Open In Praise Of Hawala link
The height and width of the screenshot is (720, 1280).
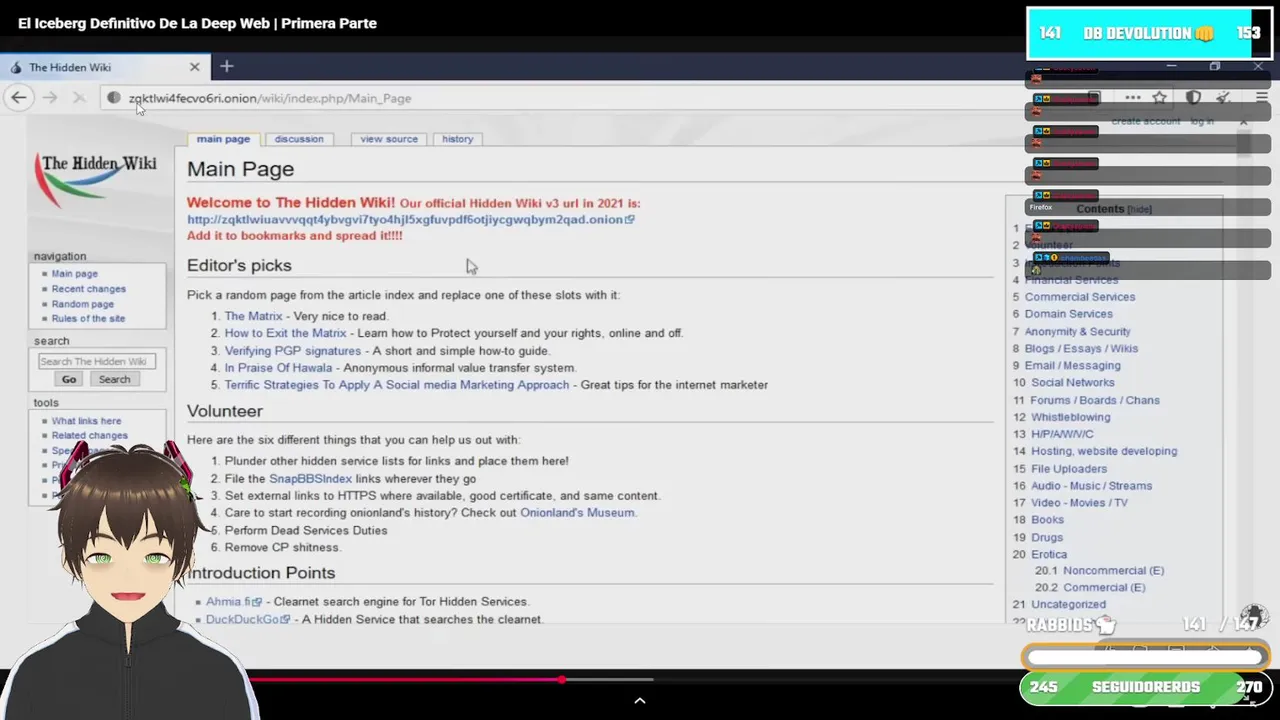coord(278,368)
